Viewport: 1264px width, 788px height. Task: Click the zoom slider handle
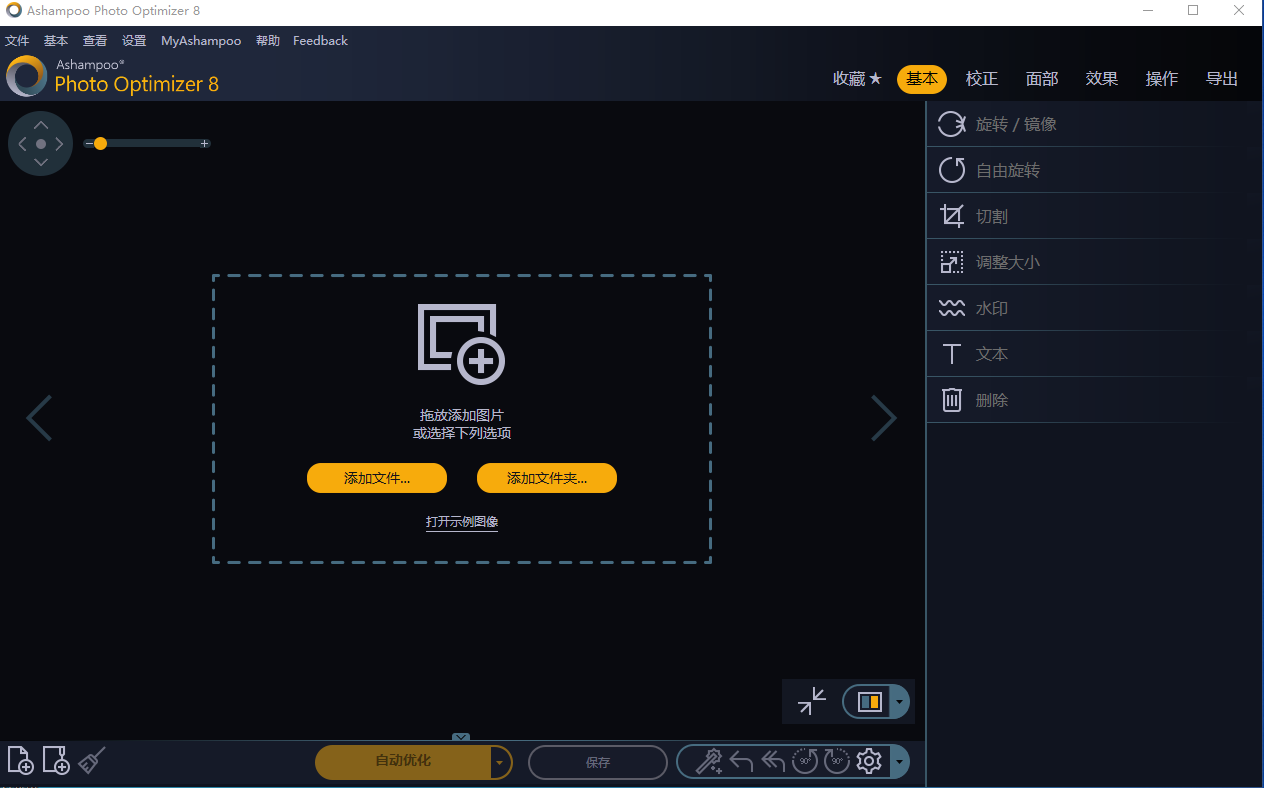point(100,144)
